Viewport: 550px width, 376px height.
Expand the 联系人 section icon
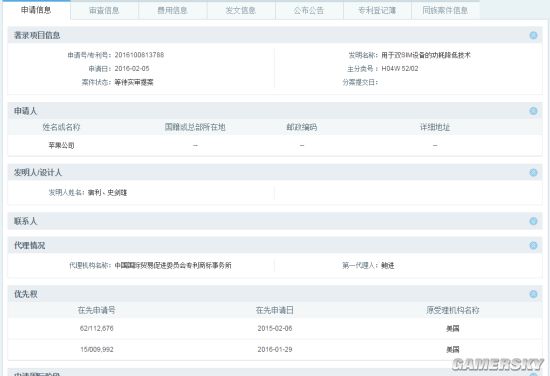[533, 221]
